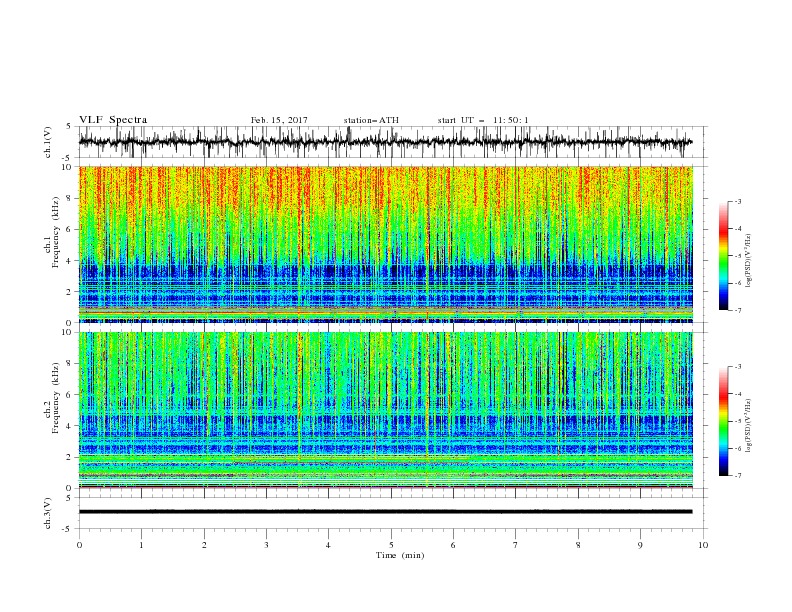
Task: Click the "2" kHz tick of ch.1 spectrogram
Action: 70,291
